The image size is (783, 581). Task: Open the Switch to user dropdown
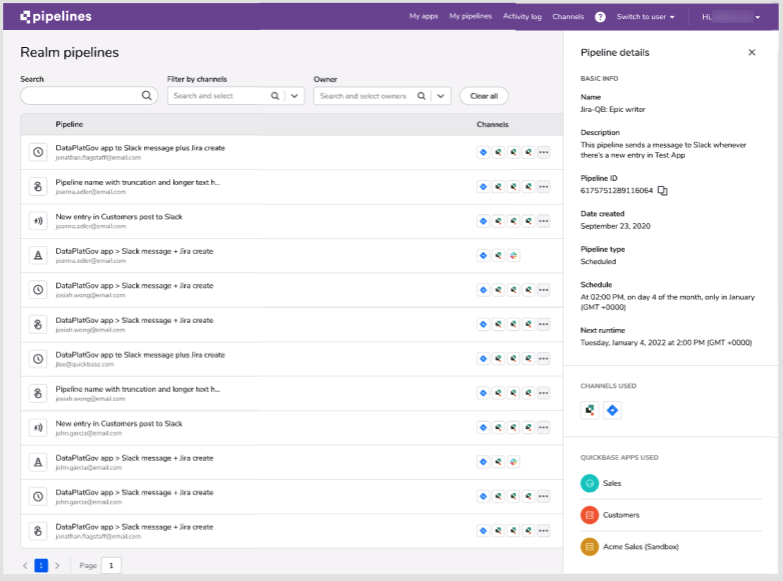(645, 17)
